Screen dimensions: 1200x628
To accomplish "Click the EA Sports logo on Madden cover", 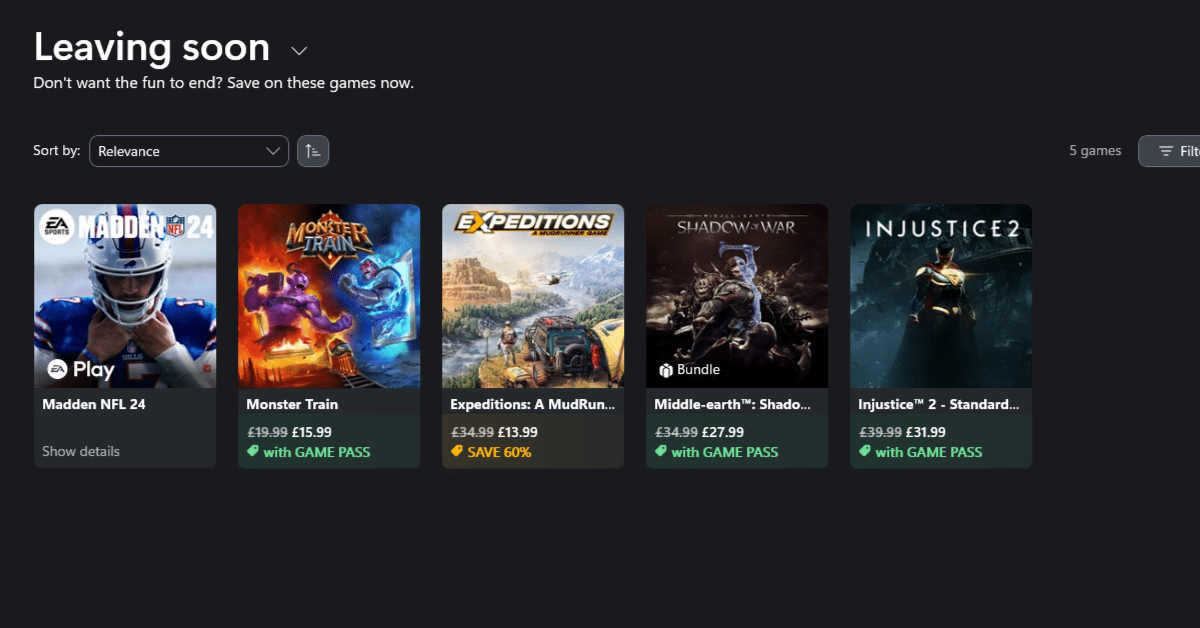I will pyautogui.click(x=58, y=227).
